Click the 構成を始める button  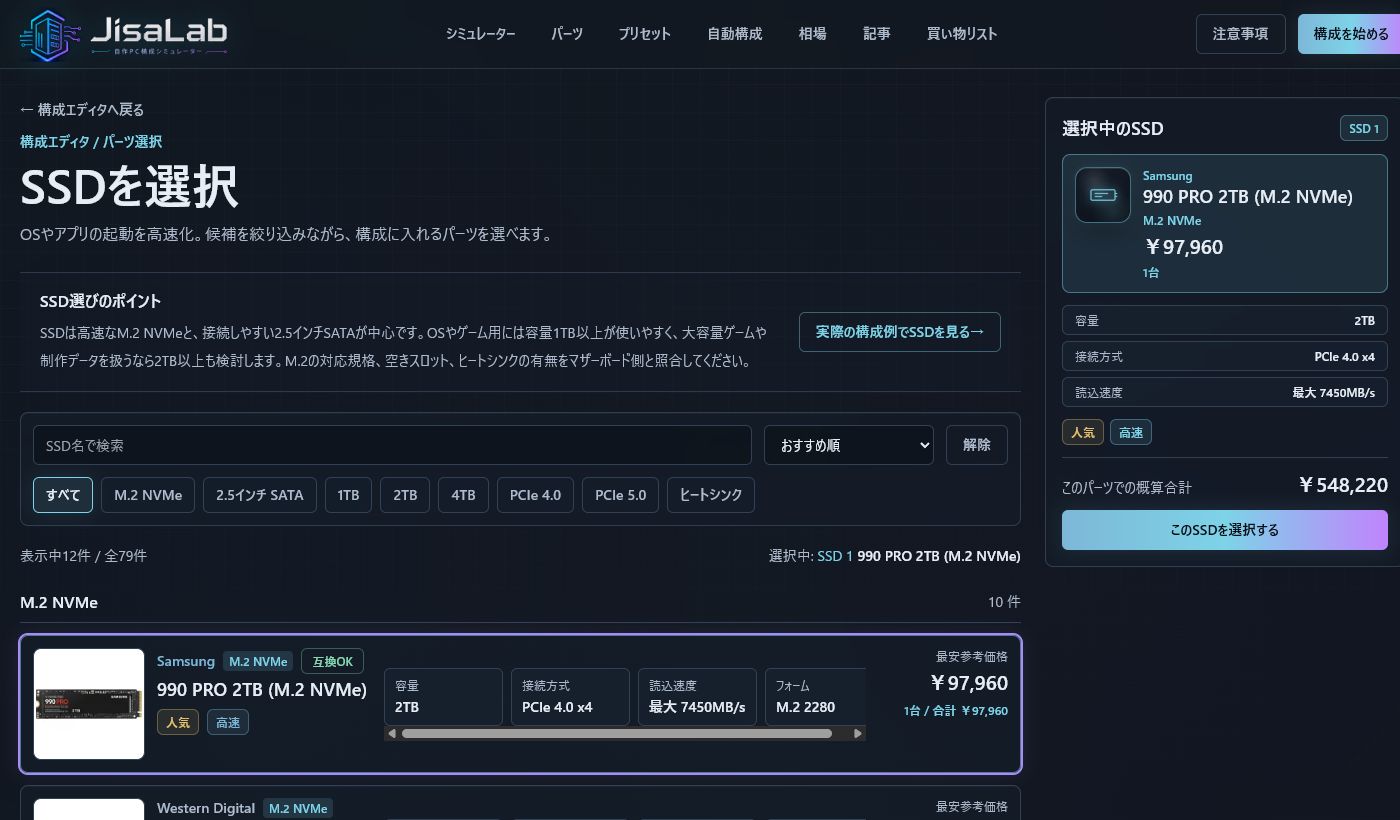(x=1349, y=34)
